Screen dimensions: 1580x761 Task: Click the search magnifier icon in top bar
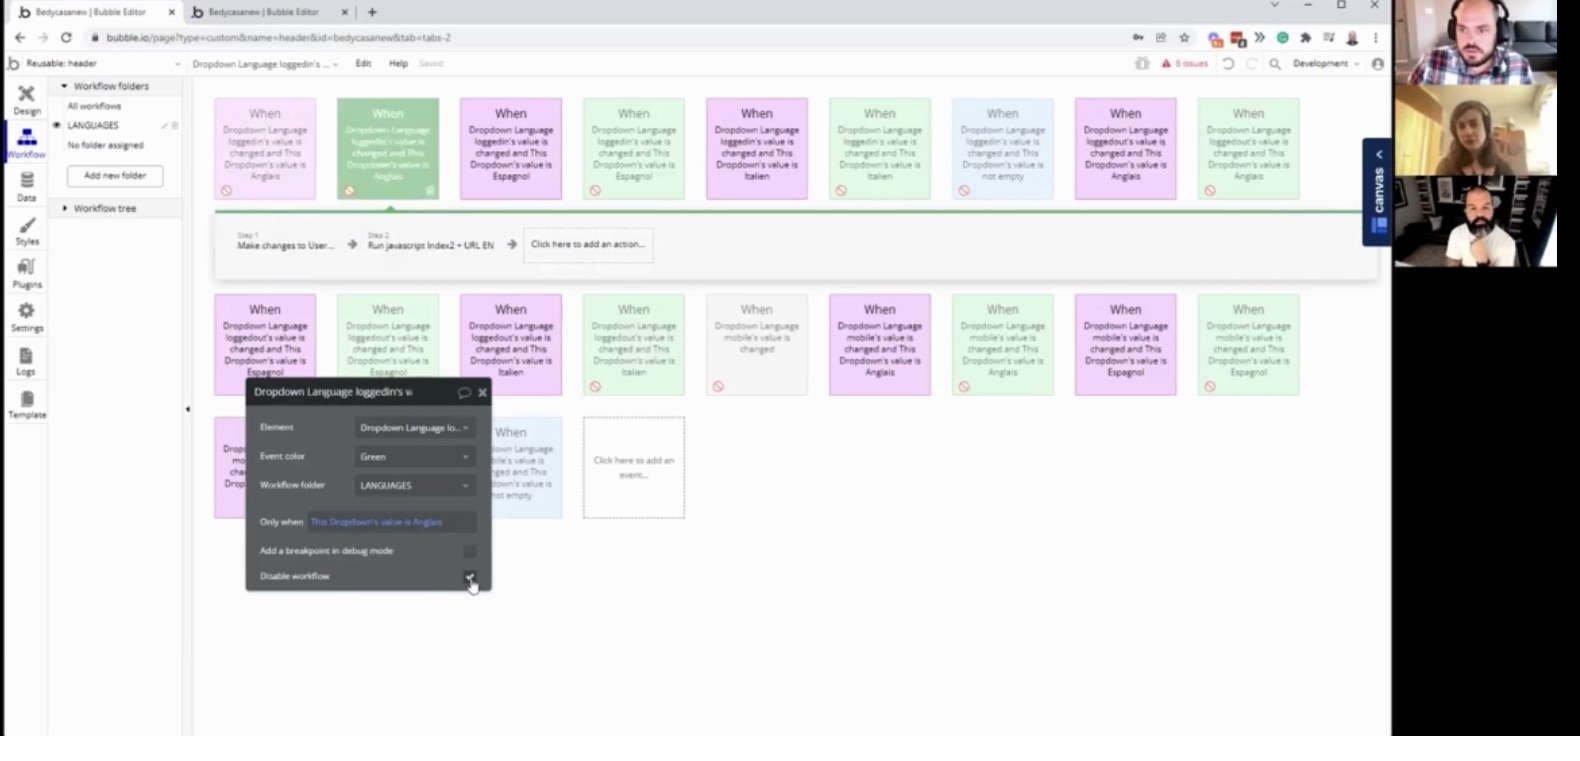(x=1275, y=64)
